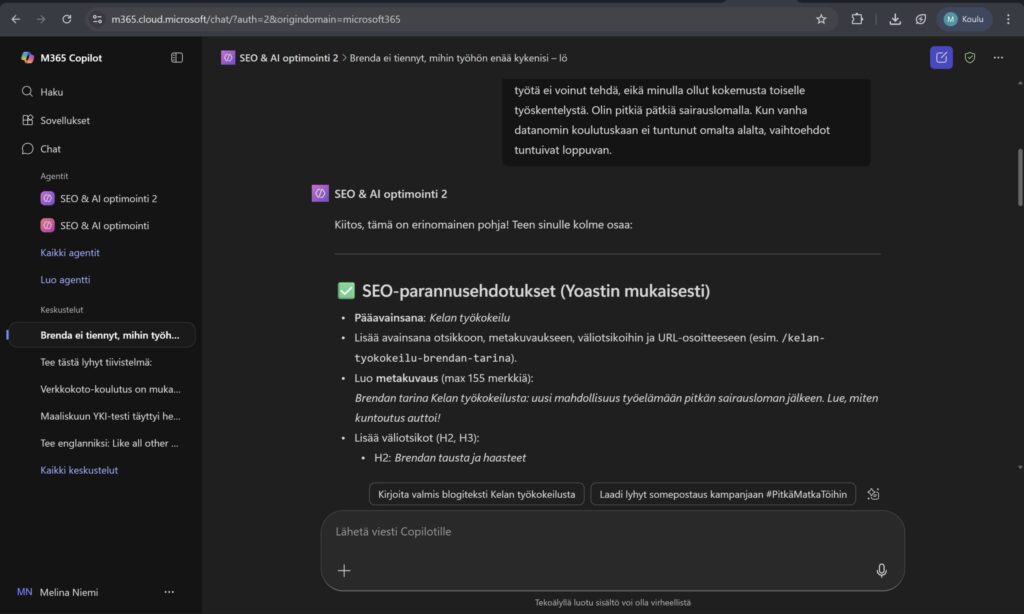Screen dimensions: 1024x614
Task: Select Chat in the sidebar
Action: [x=50, y=149]
